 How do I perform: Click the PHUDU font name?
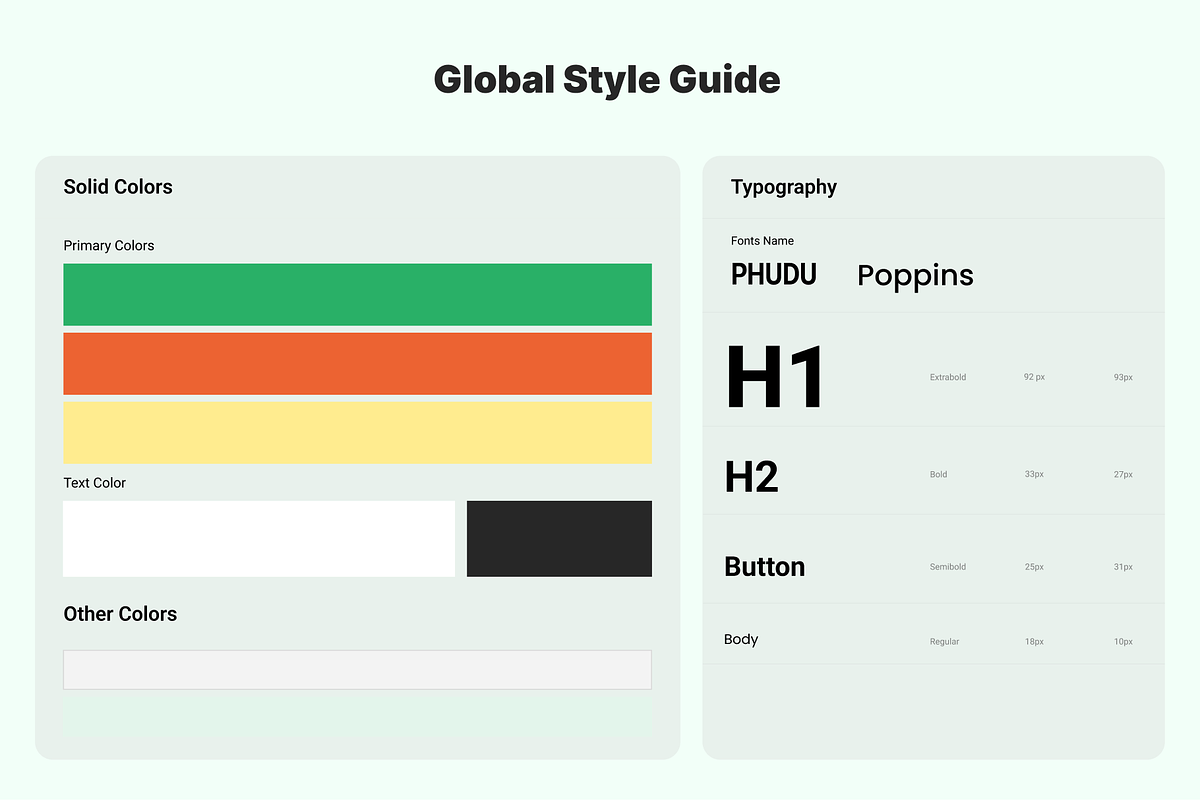[x=774, y=275]
